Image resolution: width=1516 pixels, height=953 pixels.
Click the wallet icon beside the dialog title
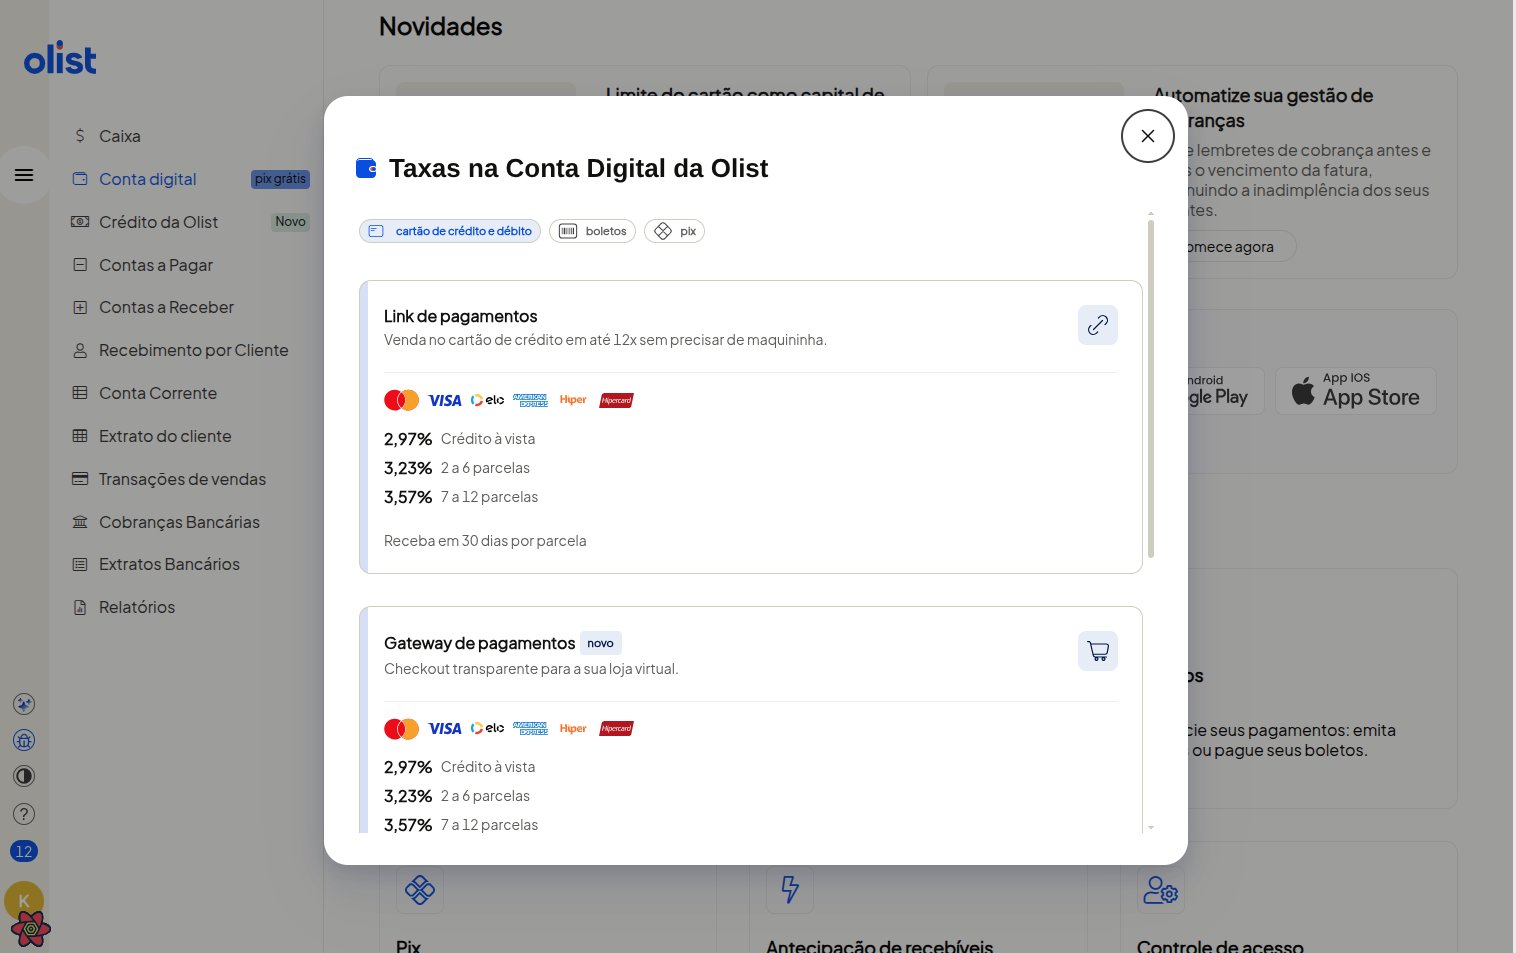tap(366, 168)
